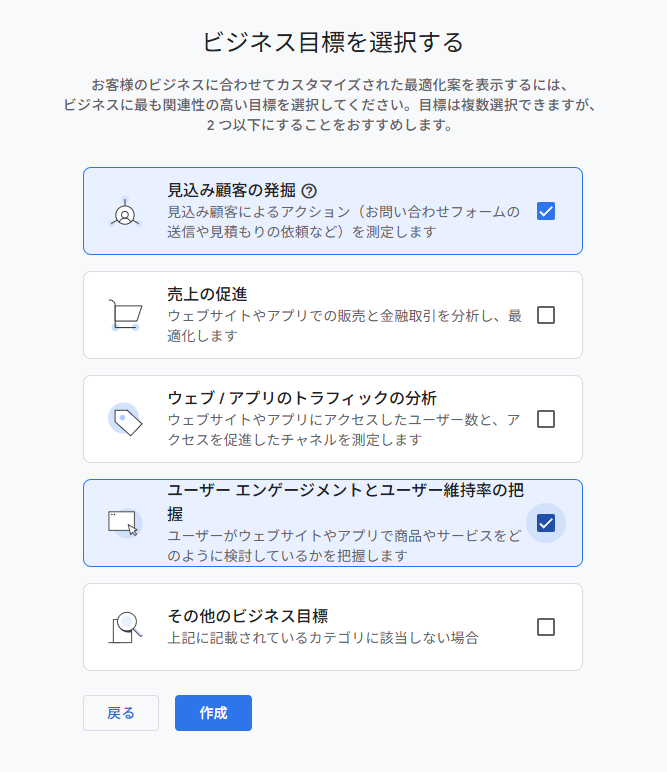Screen dimensions: 667x772
Task: Tick the その他のビジネス目標 checkbox
Action: (x=545, y=627)
